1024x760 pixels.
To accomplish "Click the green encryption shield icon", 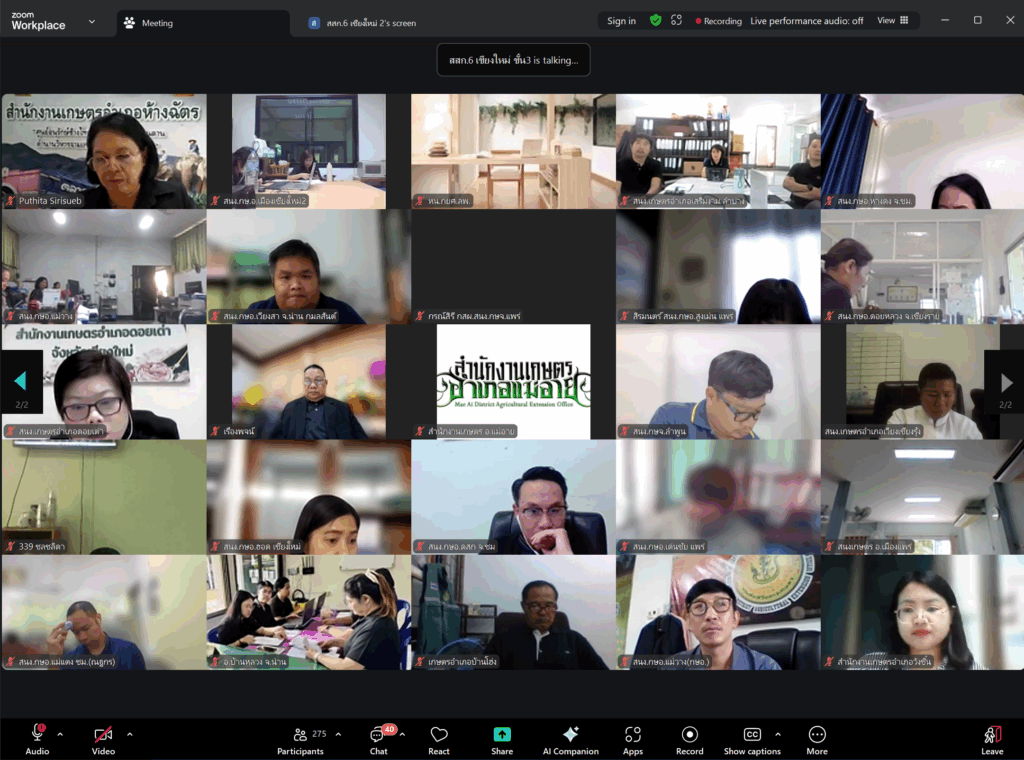I will (x=655, y=20).
